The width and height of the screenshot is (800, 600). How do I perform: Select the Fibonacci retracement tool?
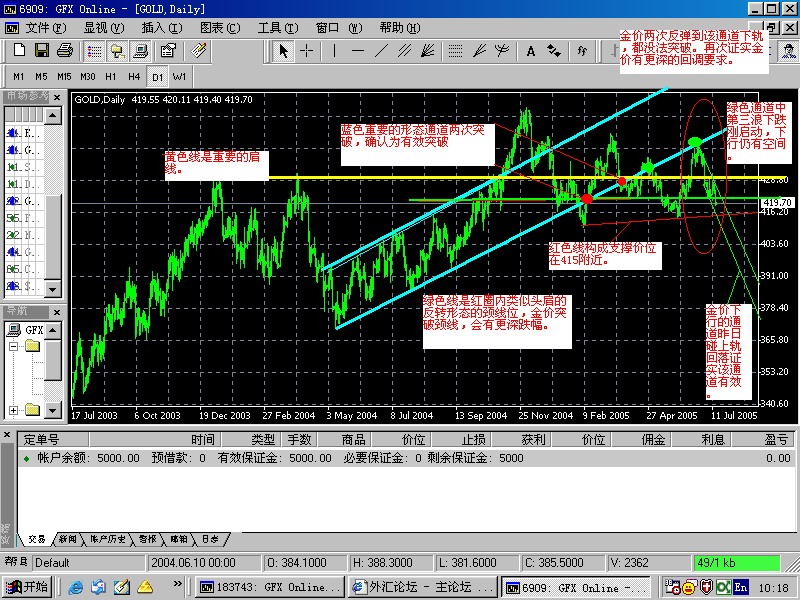[455, 51]
